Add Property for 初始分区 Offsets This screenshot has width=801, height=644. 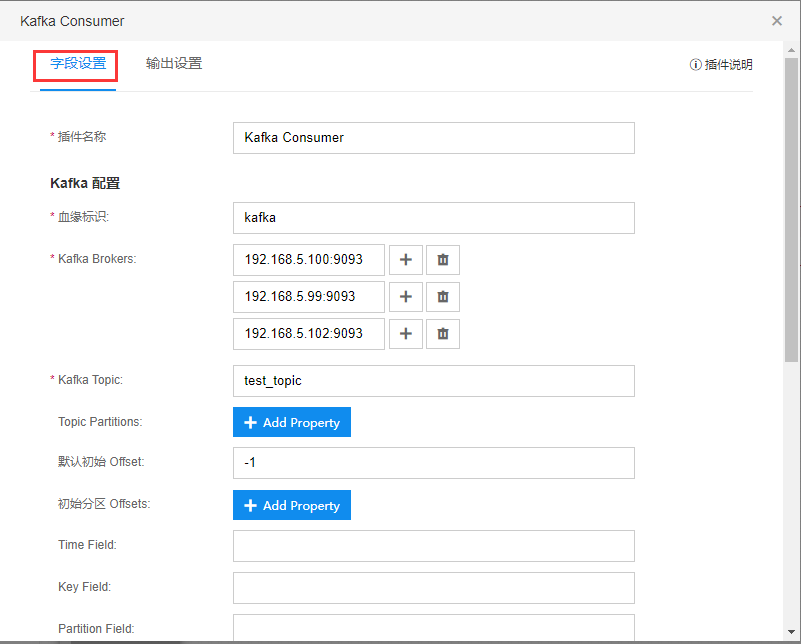point(292,505)
